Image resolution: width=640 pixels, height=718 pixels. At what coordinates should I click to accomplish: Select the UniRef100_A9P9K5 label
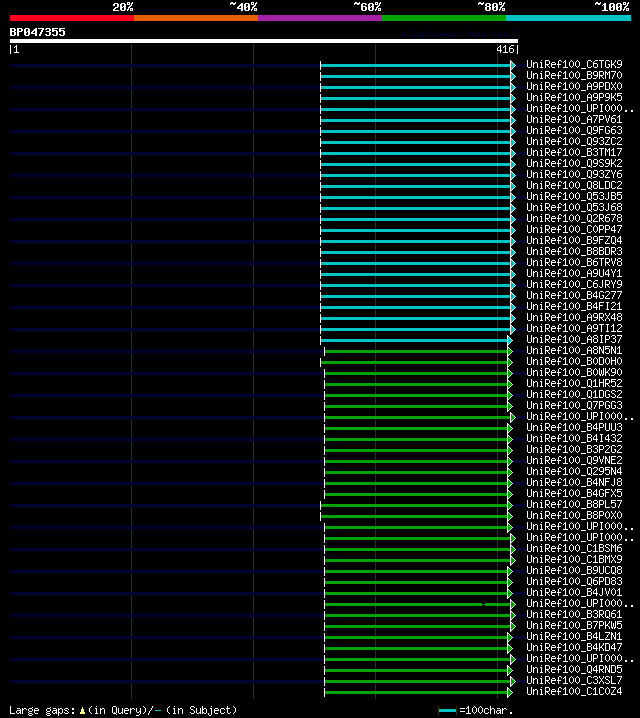click(x=574, y=98)
